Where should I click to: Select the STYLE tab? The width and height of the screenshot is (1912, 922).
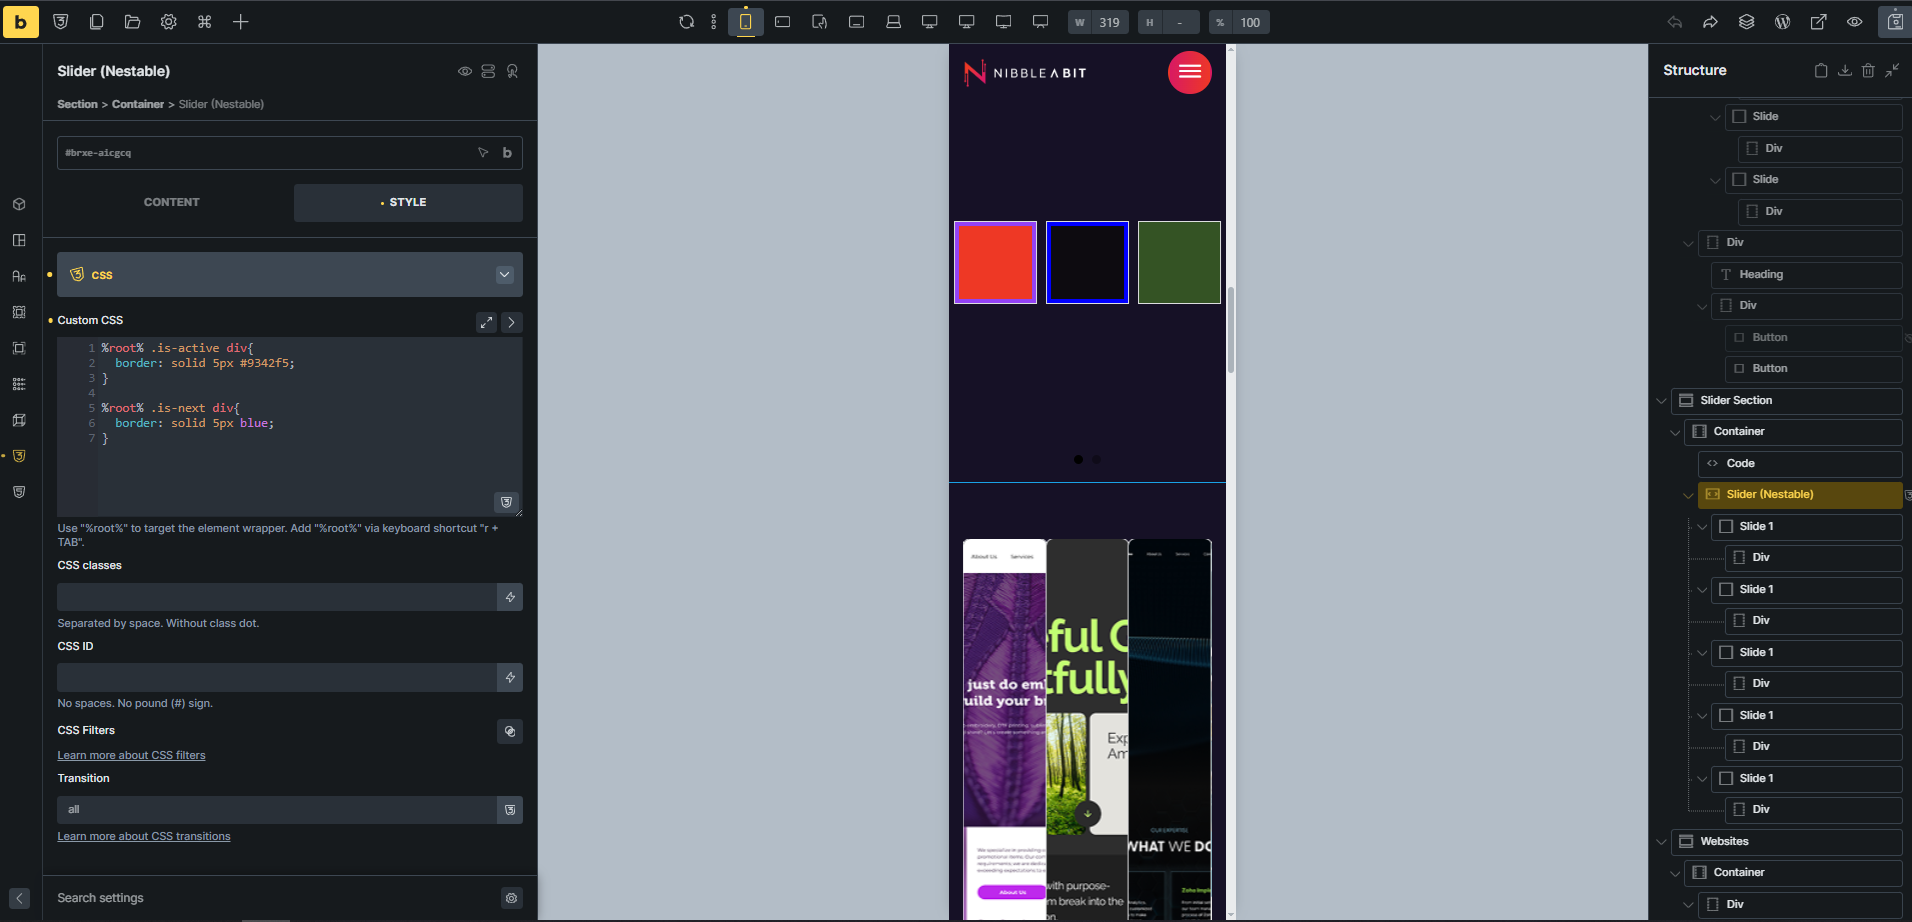click(x=408, y=202)
